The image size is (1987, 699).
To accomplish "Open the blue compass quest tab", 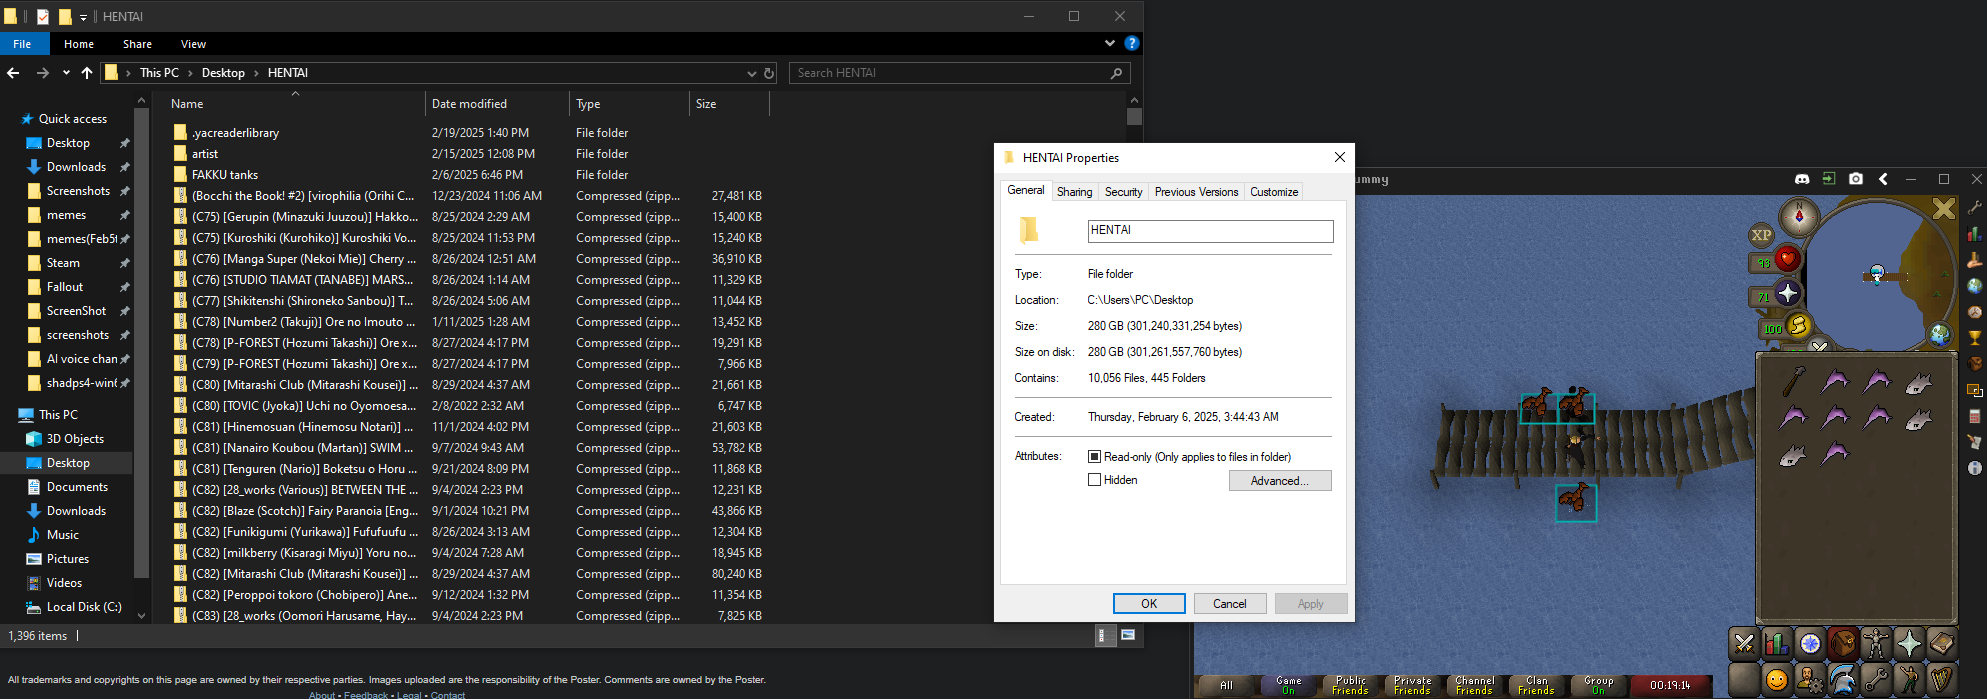I will pos(1810,643).
